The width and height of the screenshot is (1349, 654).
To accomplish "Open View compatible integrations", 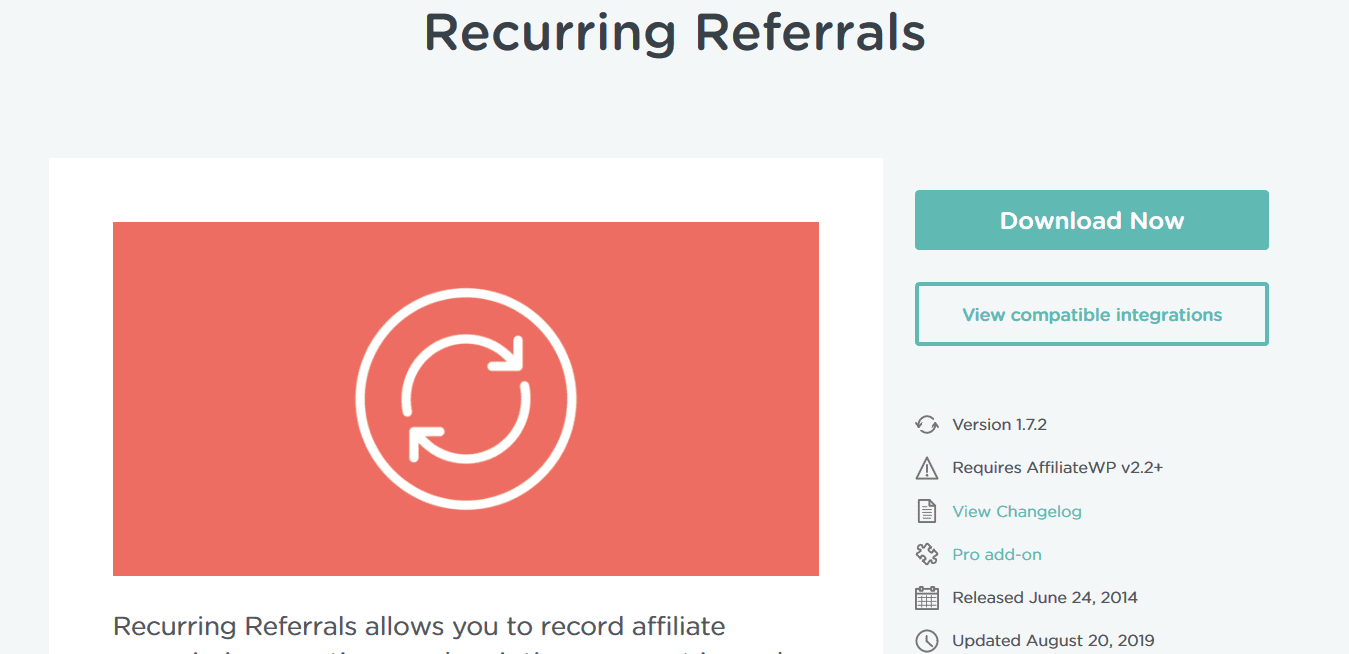I will (x=1091, y=314).
